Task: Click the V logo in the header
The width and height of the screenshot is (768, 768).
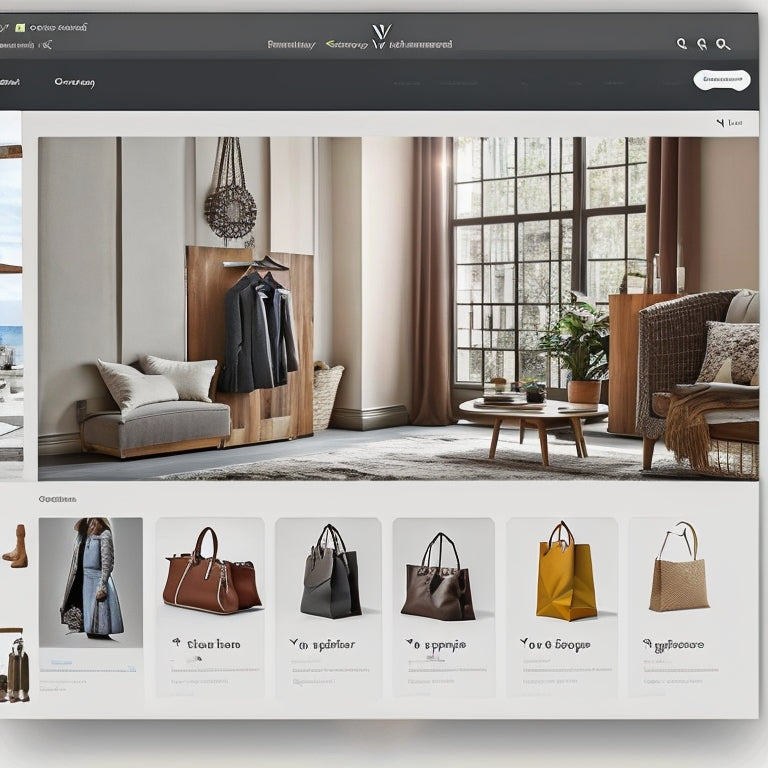Action: [380, 34]
